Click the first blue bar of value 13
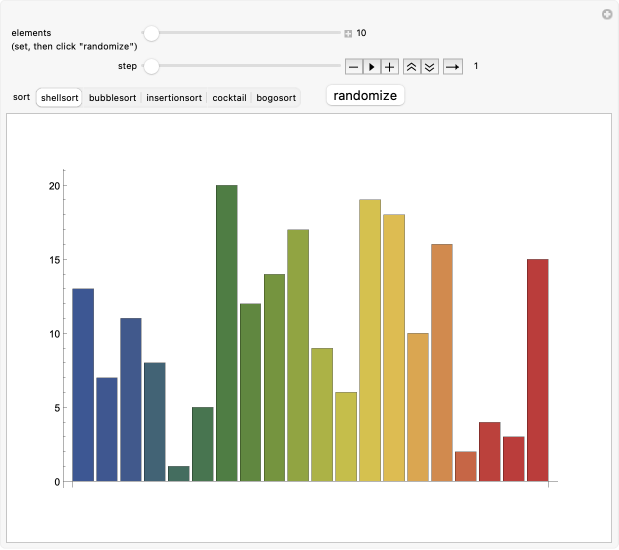This screenshot has height=550, width=619. (83, 385)
